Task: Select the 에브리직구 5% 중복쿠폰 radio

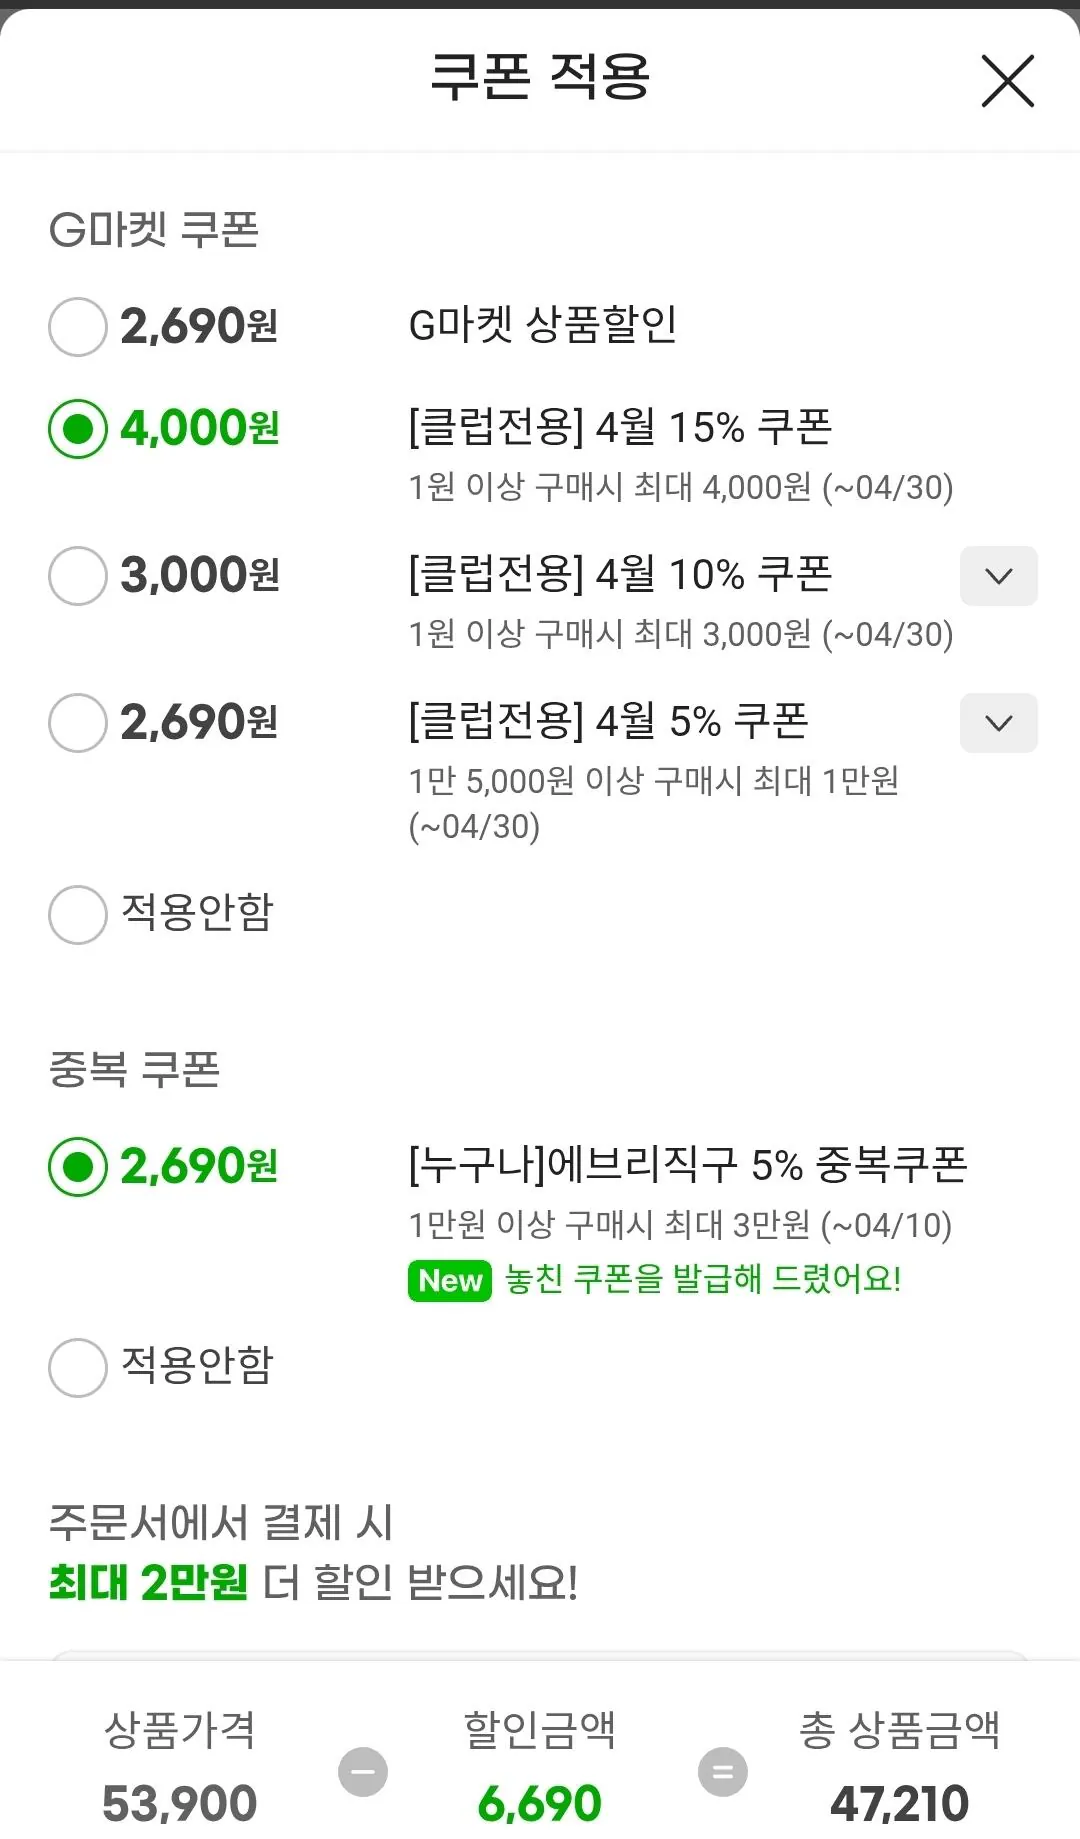Action: [x=78, y=1167]
